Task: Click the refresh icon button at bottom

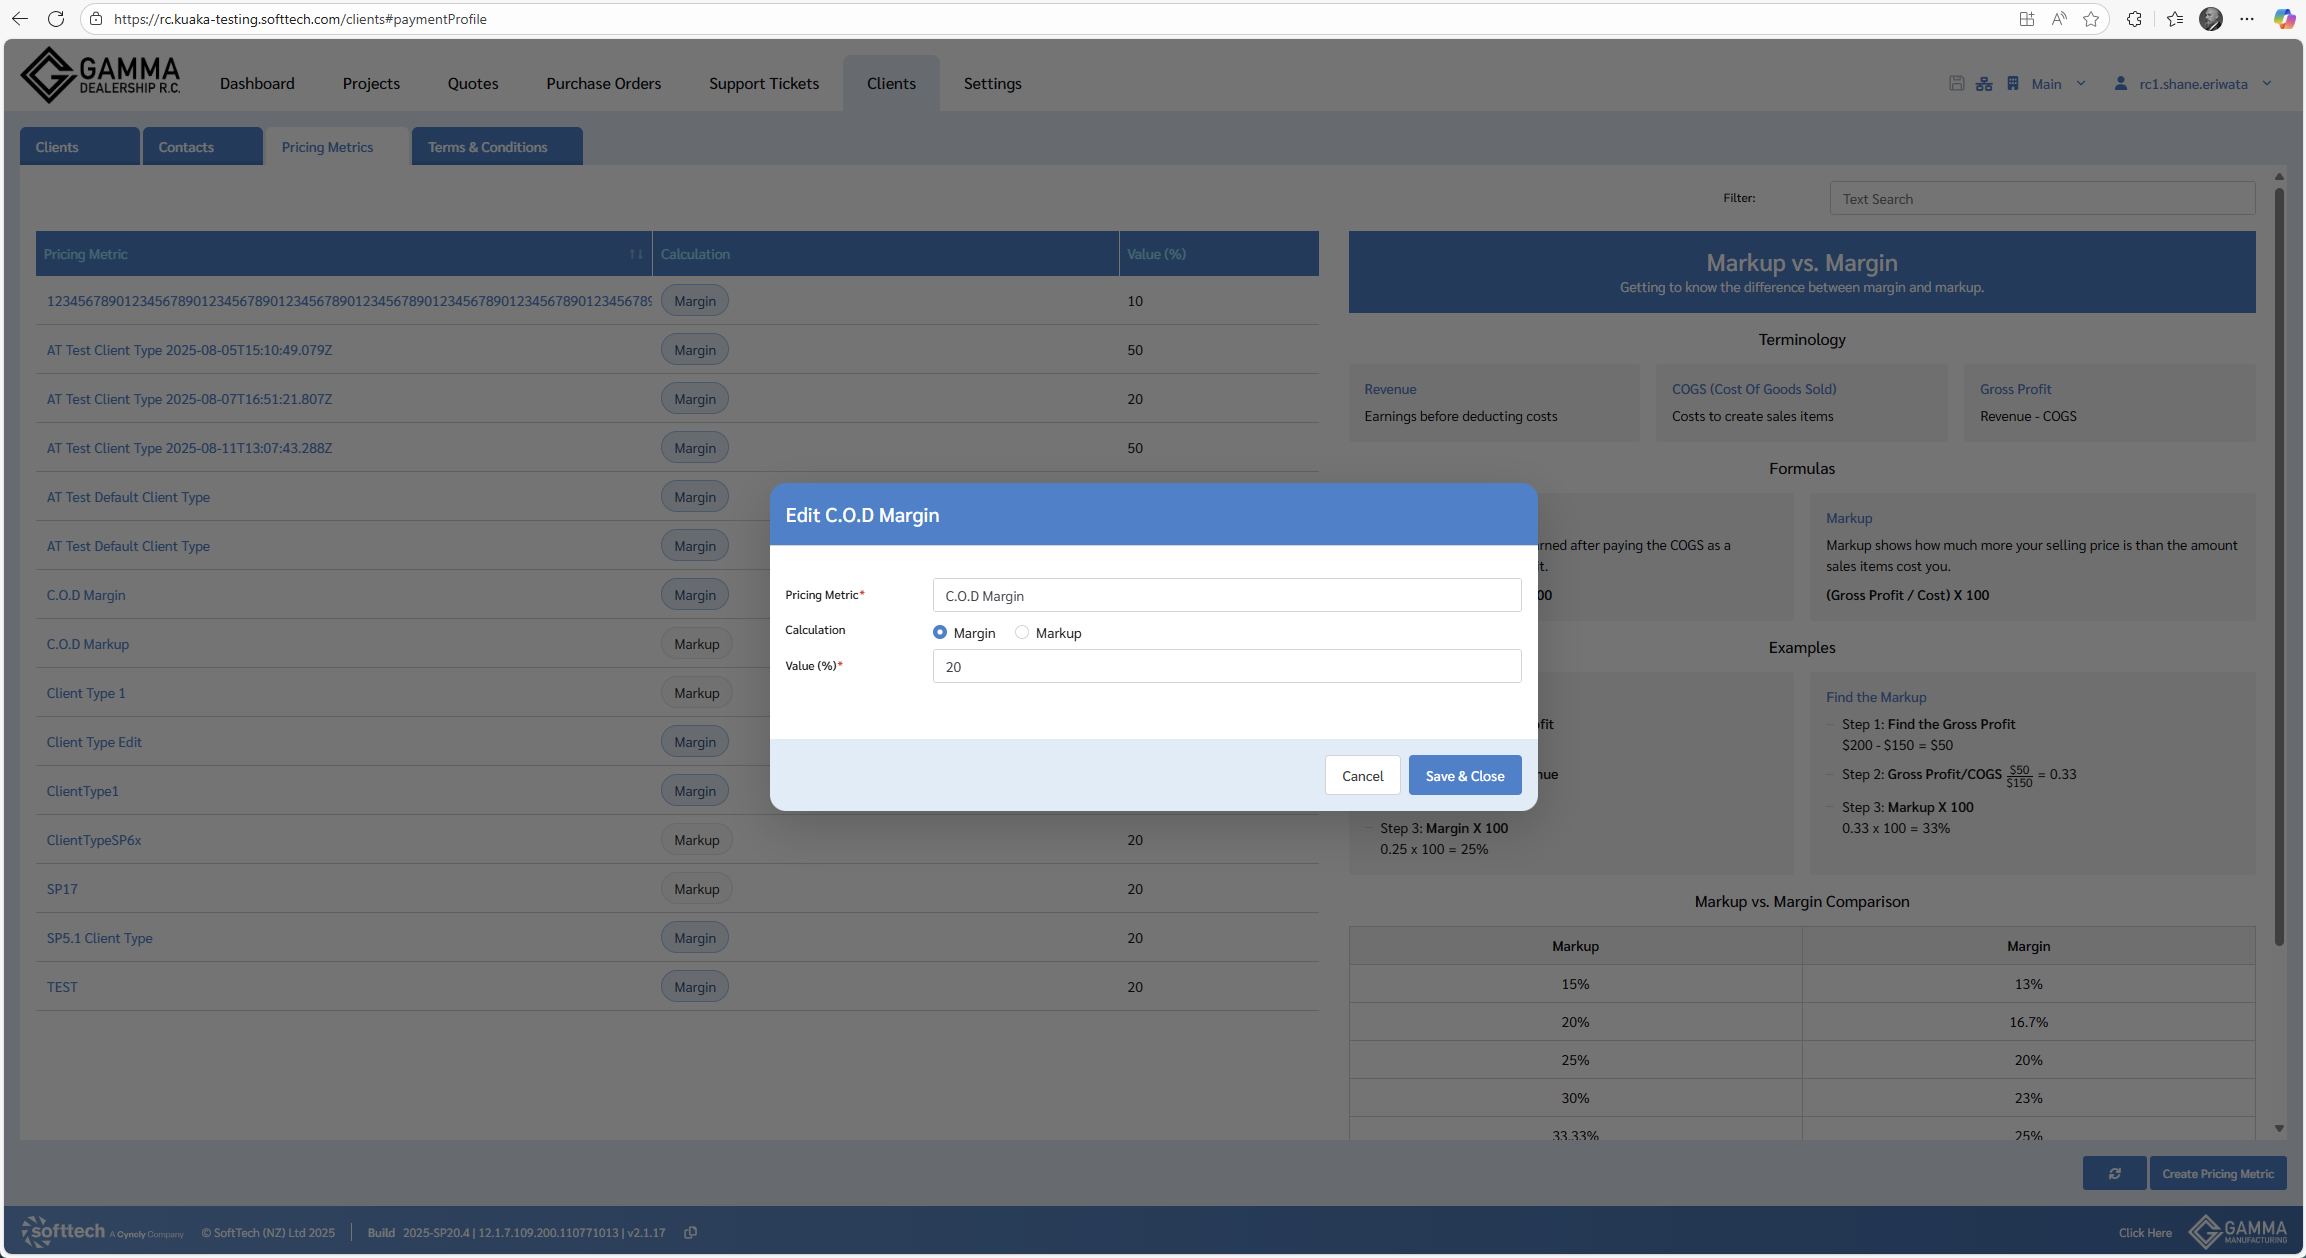Action: (2114, 1173)
